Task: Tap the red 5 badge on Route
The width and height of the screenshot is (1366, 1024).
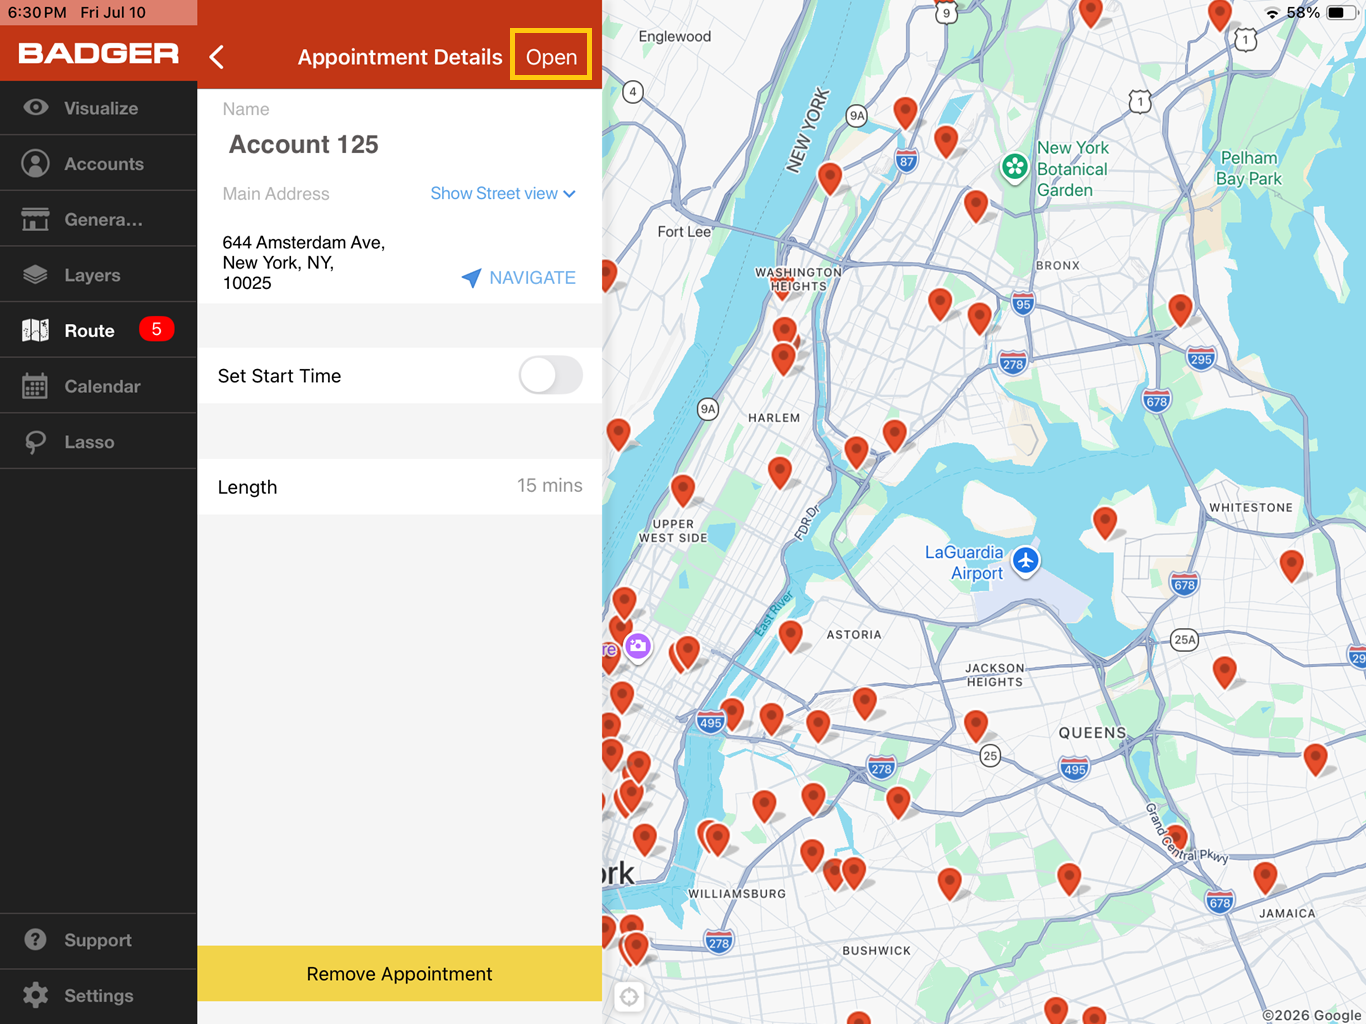Action: coord(156,329)
